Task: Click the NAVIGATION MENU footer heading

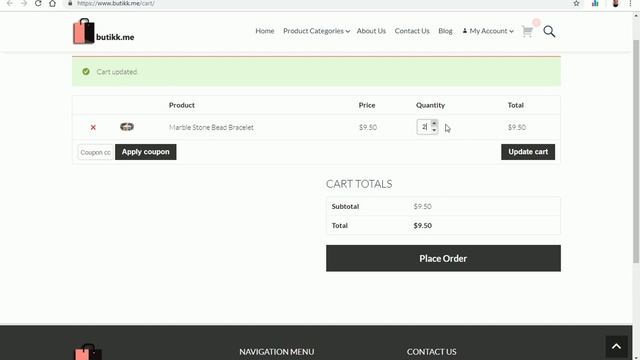Action: coord(277,352)
